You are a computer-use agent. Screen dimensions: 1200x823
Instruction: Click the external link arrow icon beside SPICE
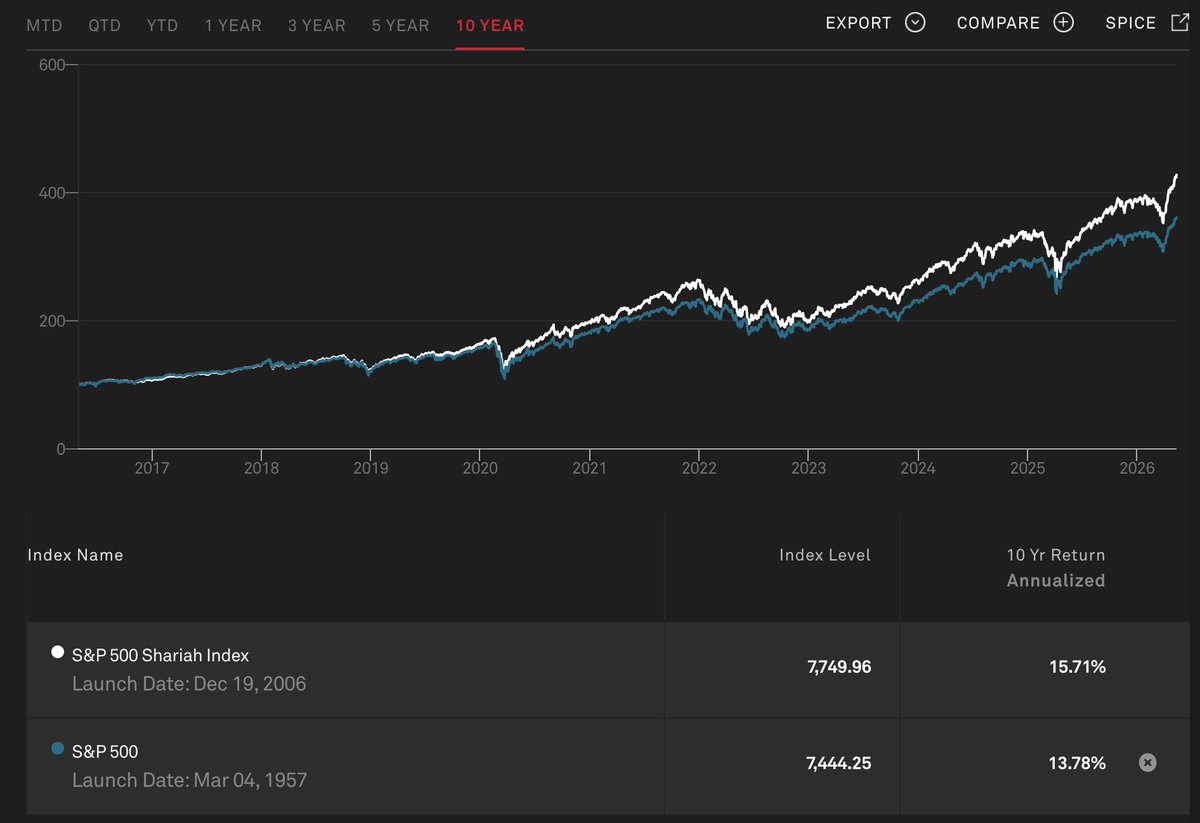[1179, 22]
